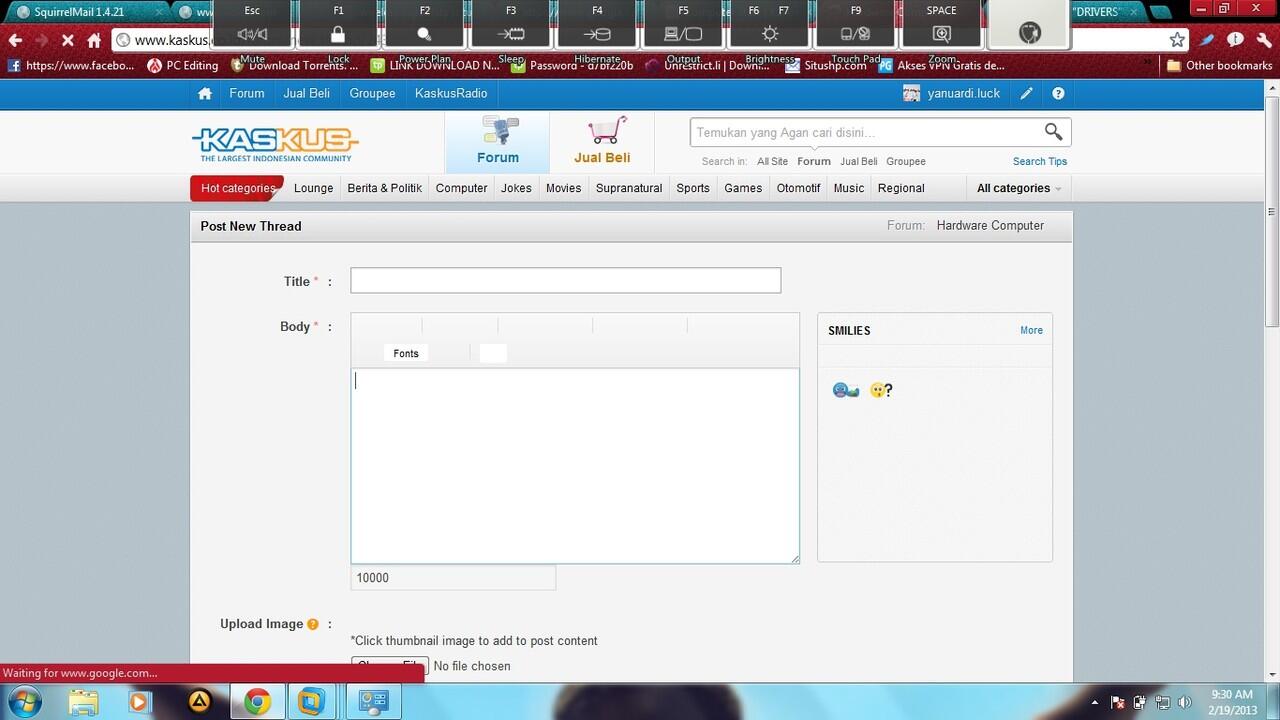The width and height of the screenshot is (1280, 720).
Task: Go back with Chrome's back arrow
Action: (x=15, y=40)
